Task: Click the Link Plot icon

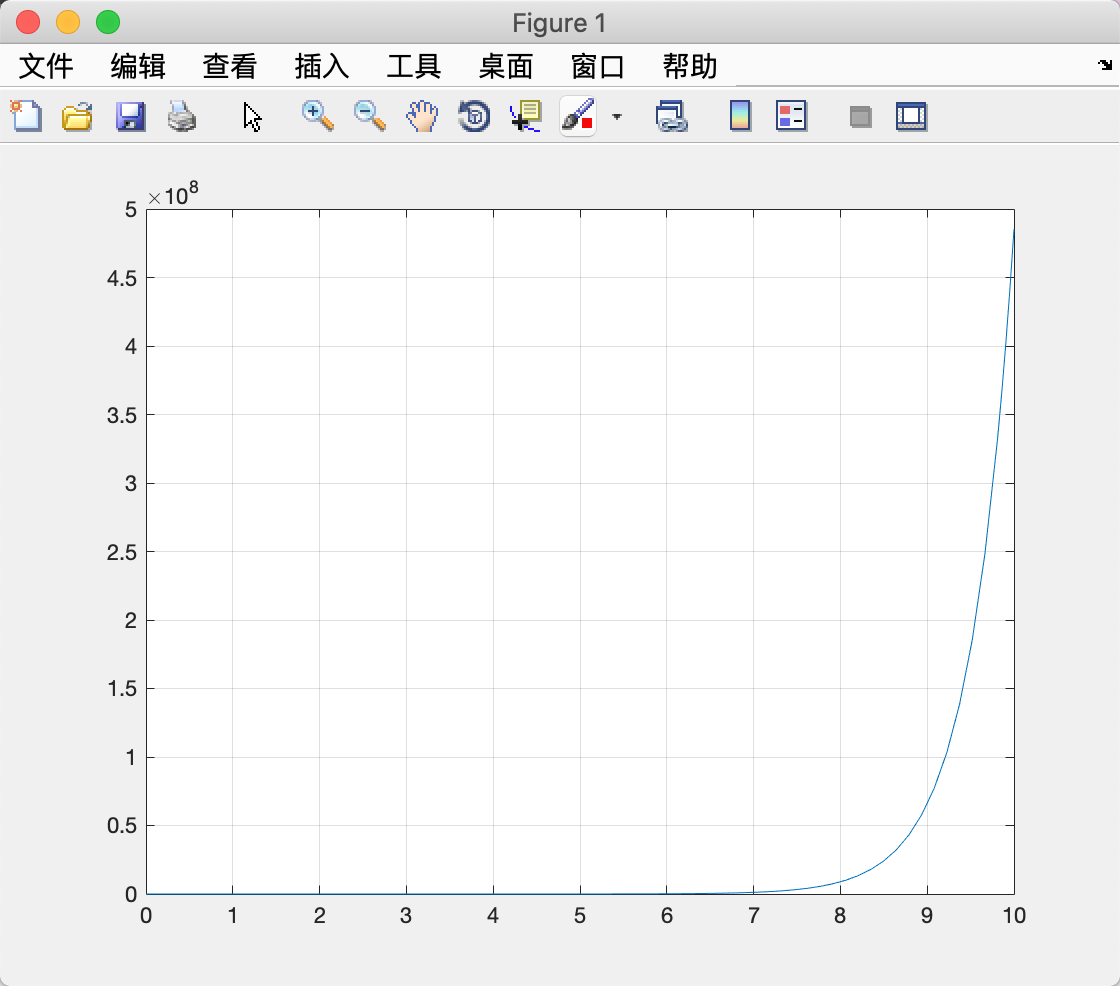Action: [671, 116]
